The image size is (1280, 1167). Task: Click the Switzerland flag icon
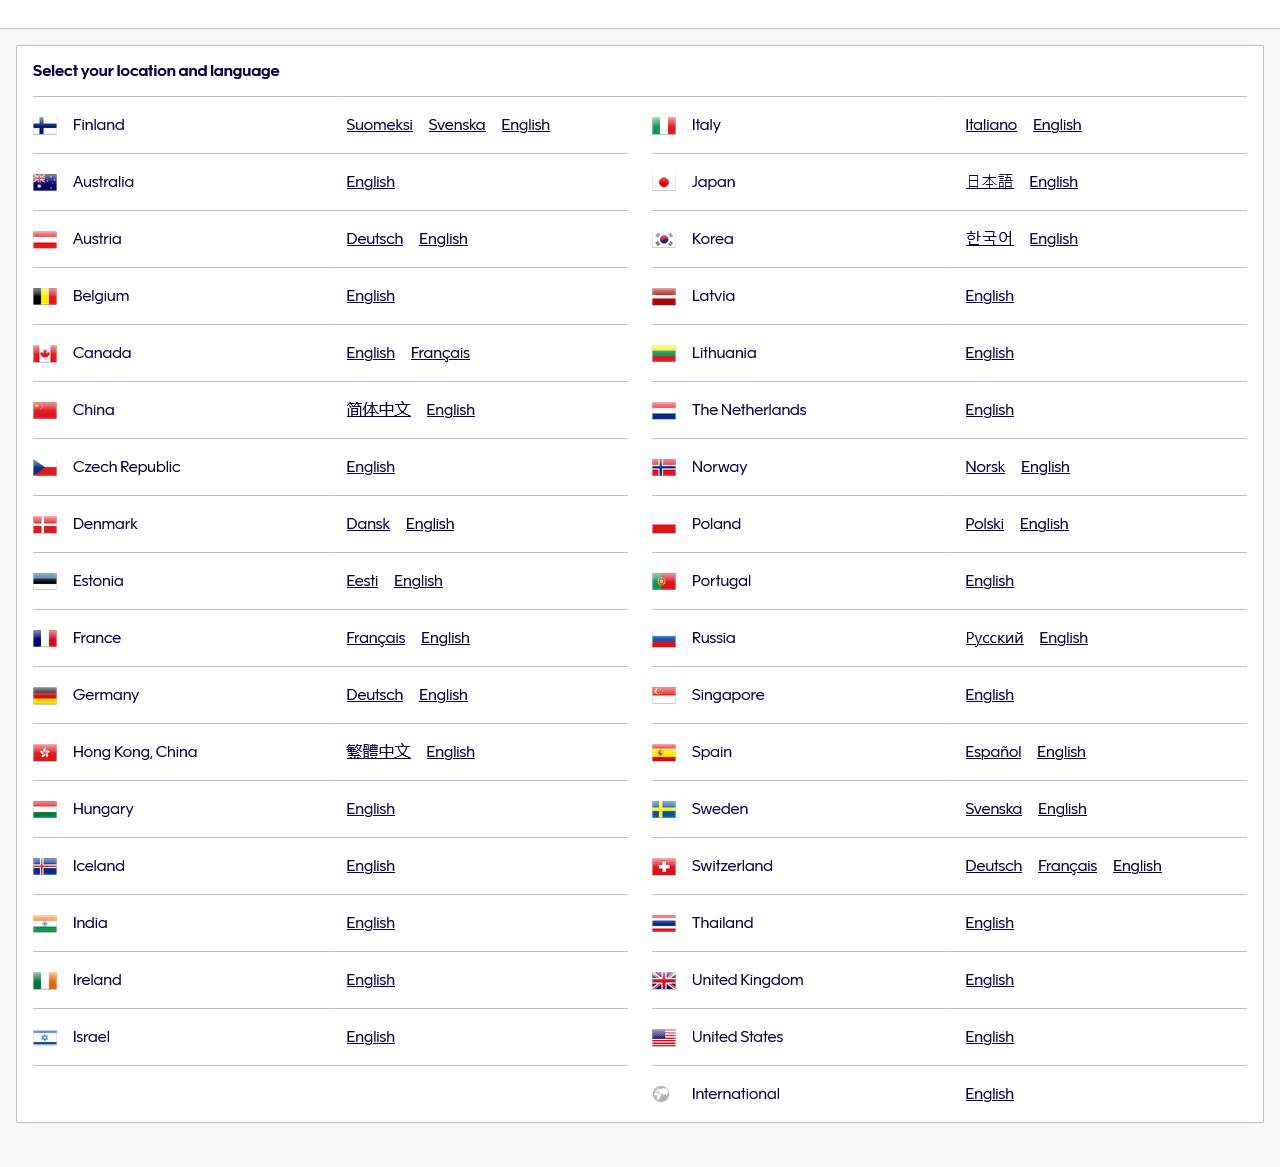point(664,867)
